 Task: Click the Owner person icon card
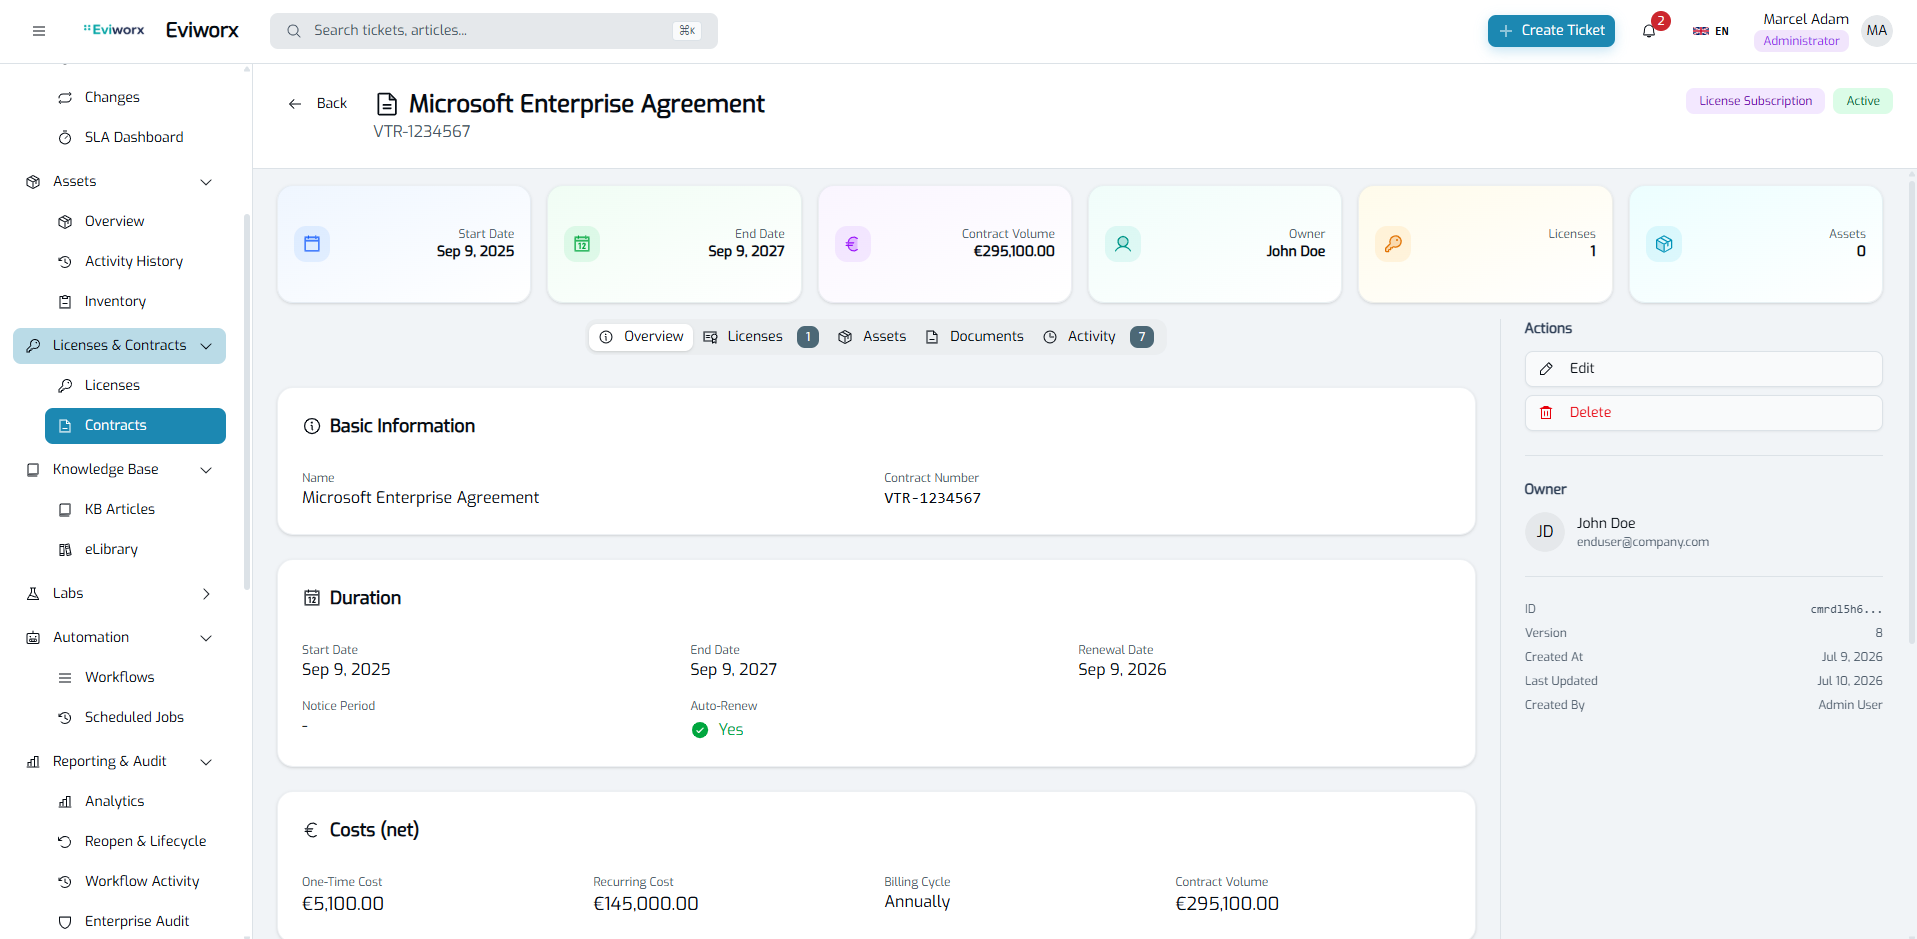1123,244
